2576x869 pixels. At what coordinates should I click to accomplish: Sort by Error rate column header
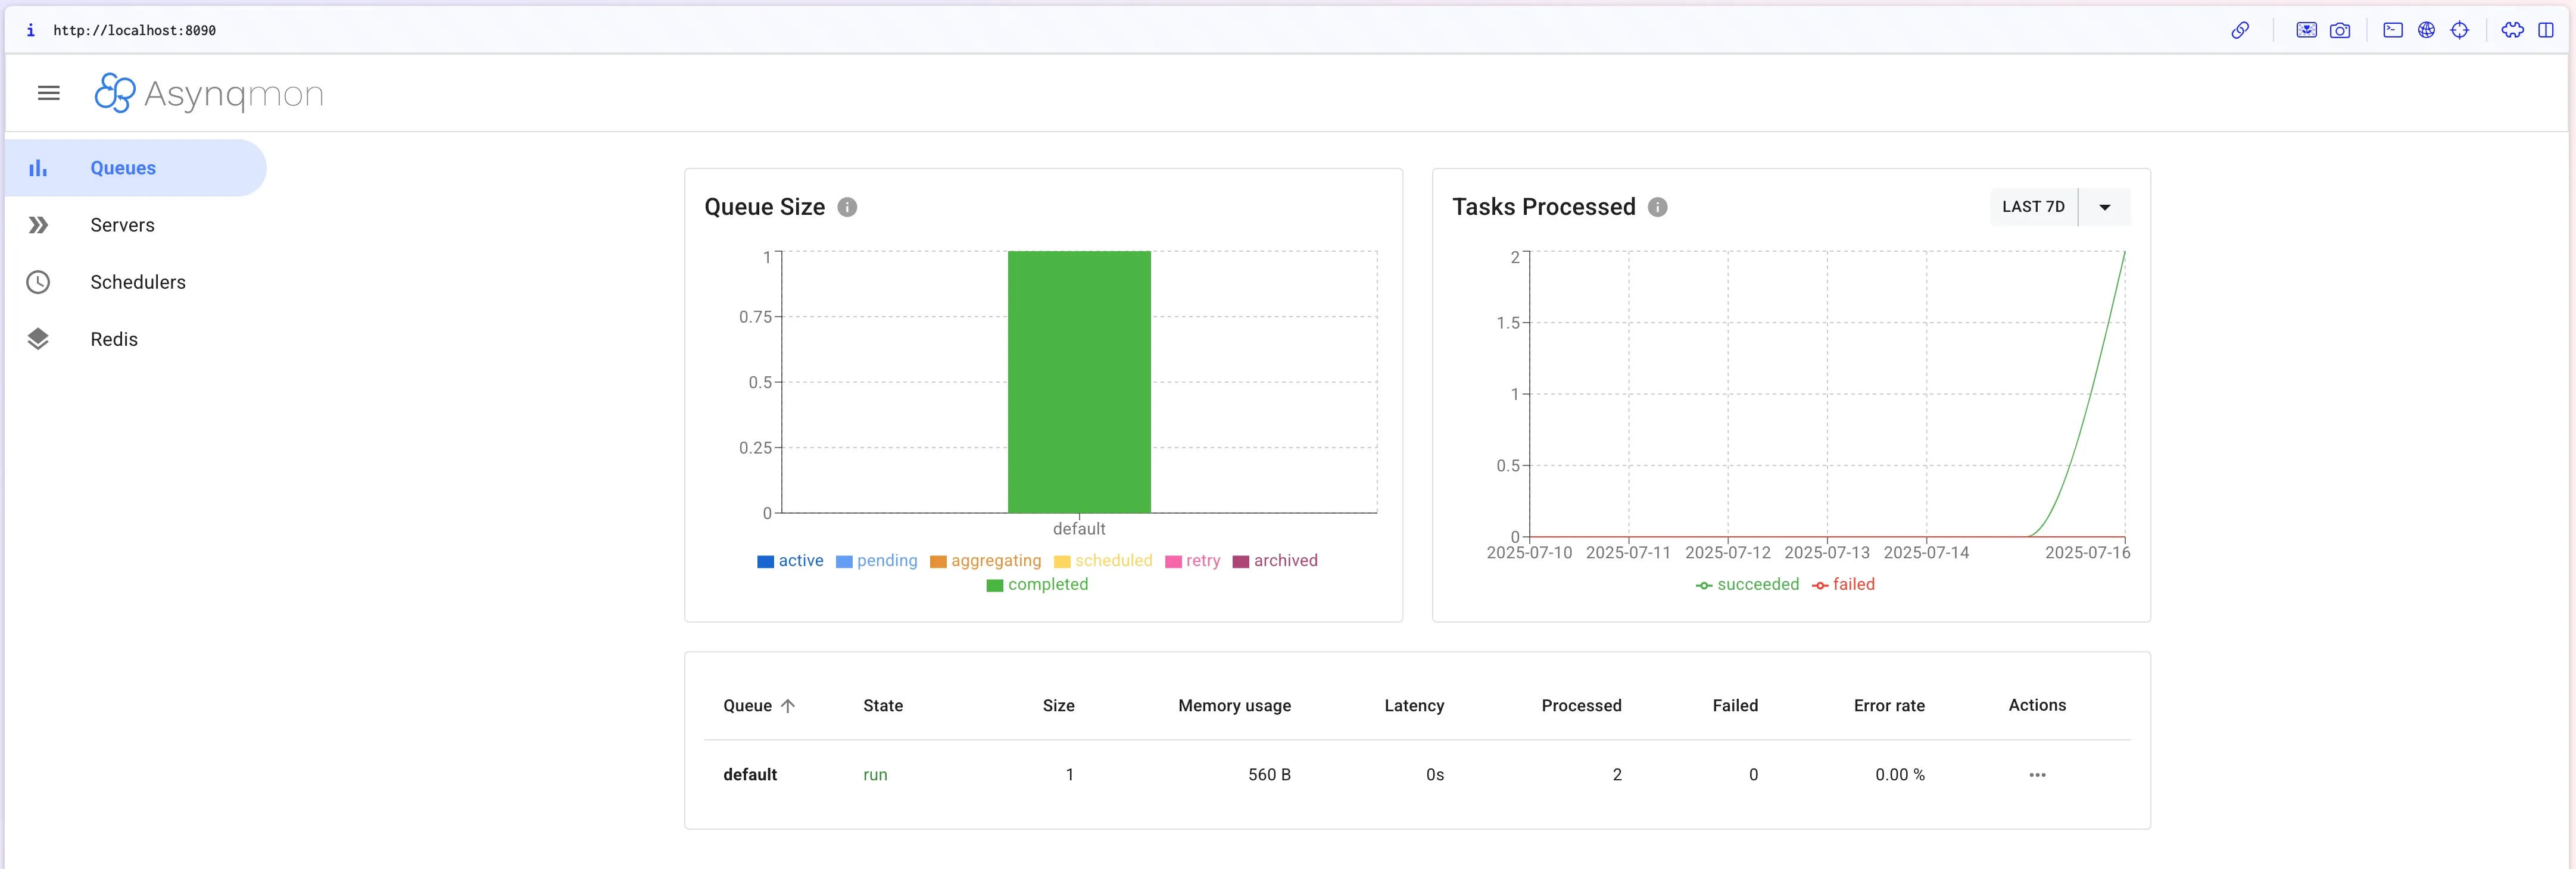[1889, 706]
